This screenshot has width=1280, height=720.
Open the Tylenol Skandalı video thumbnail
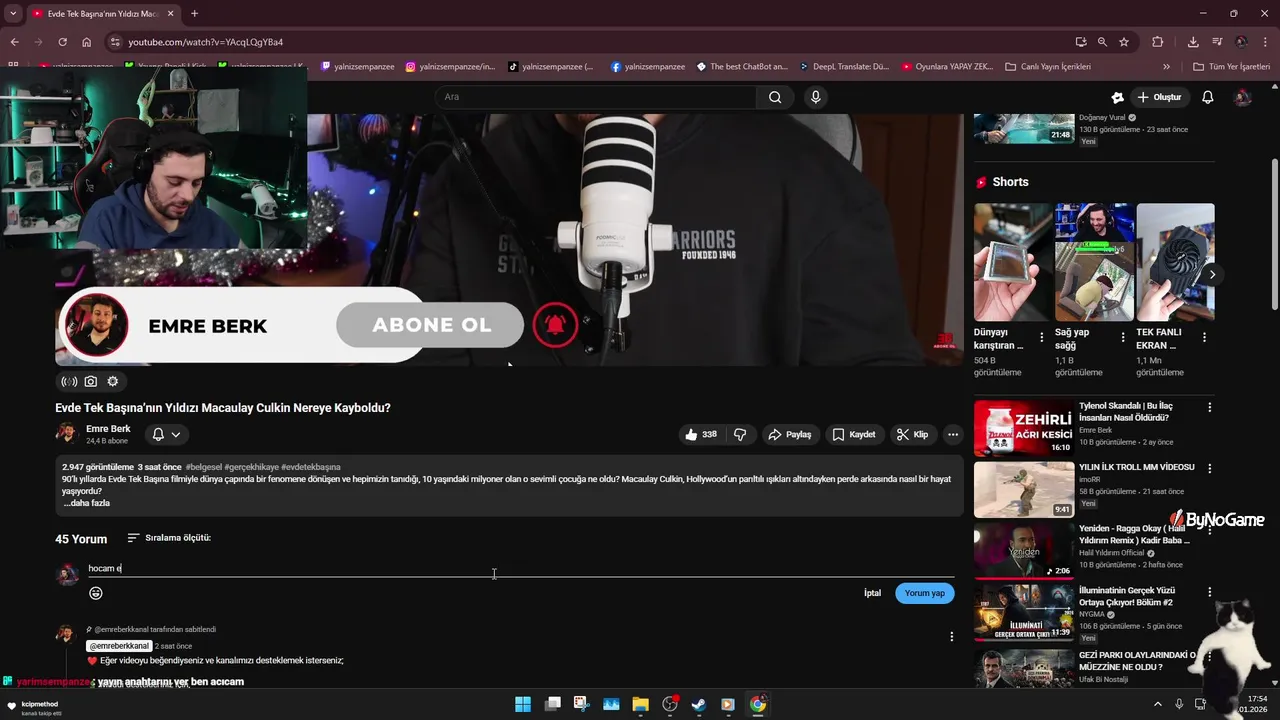[1024, 427]
